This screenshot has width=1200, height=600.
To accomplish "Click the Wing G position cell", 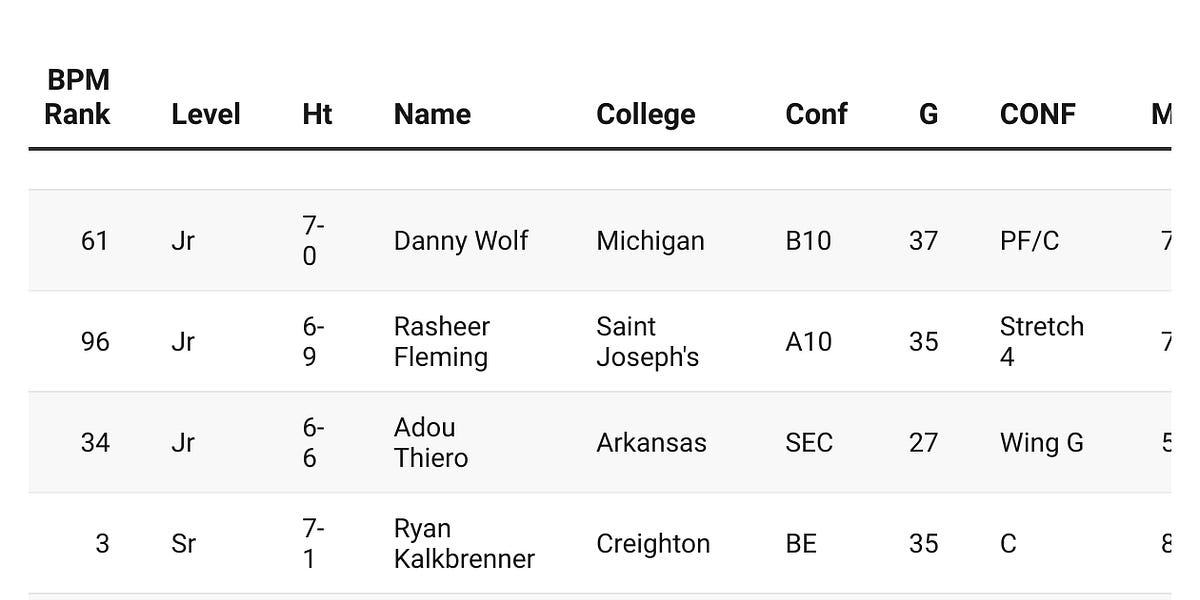I will click(x=1042, y=442).
